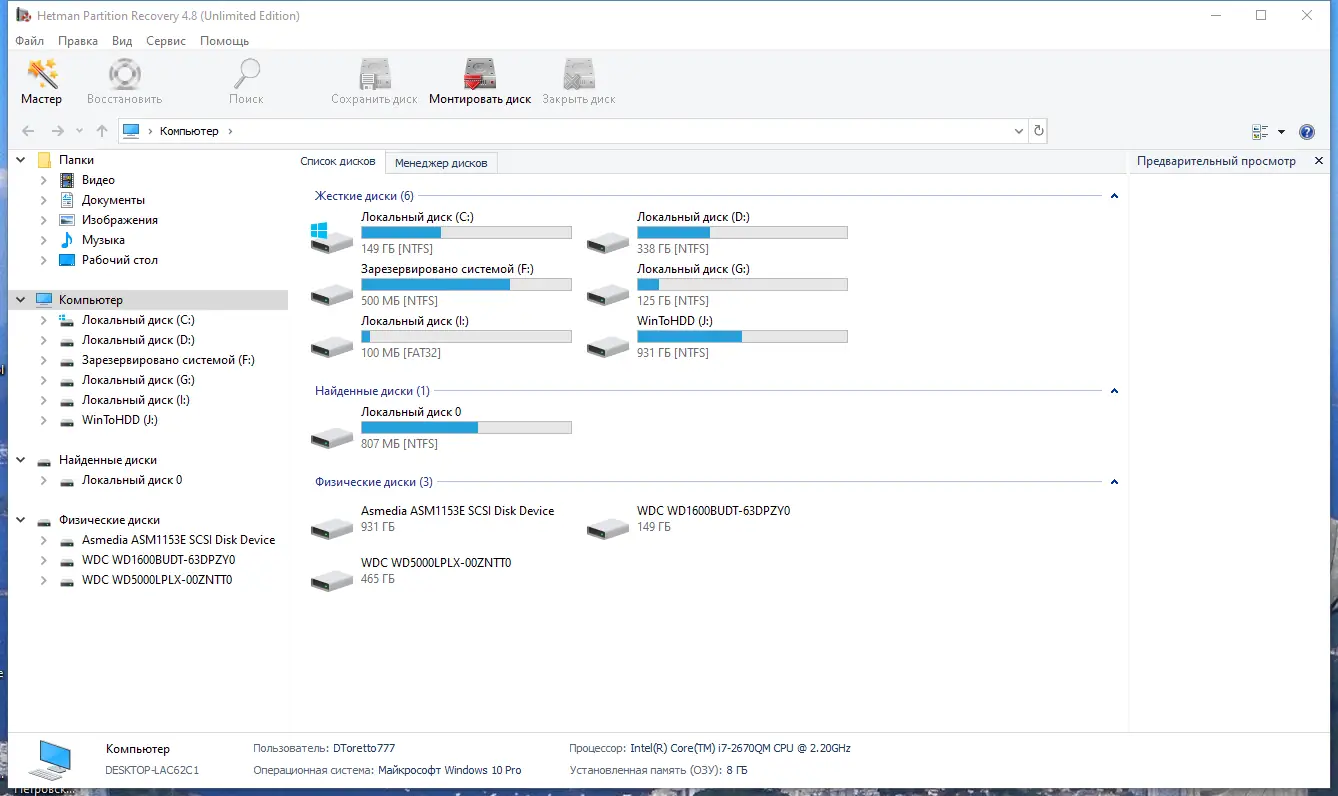Click the Восстановить lifebuoy toolbar icon

(124, 74)
